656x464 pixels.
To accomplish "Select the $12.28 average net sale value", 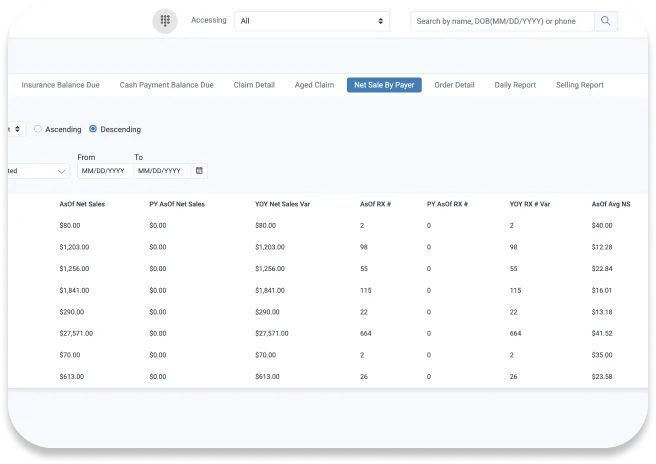I will click(x=602, y=247).
